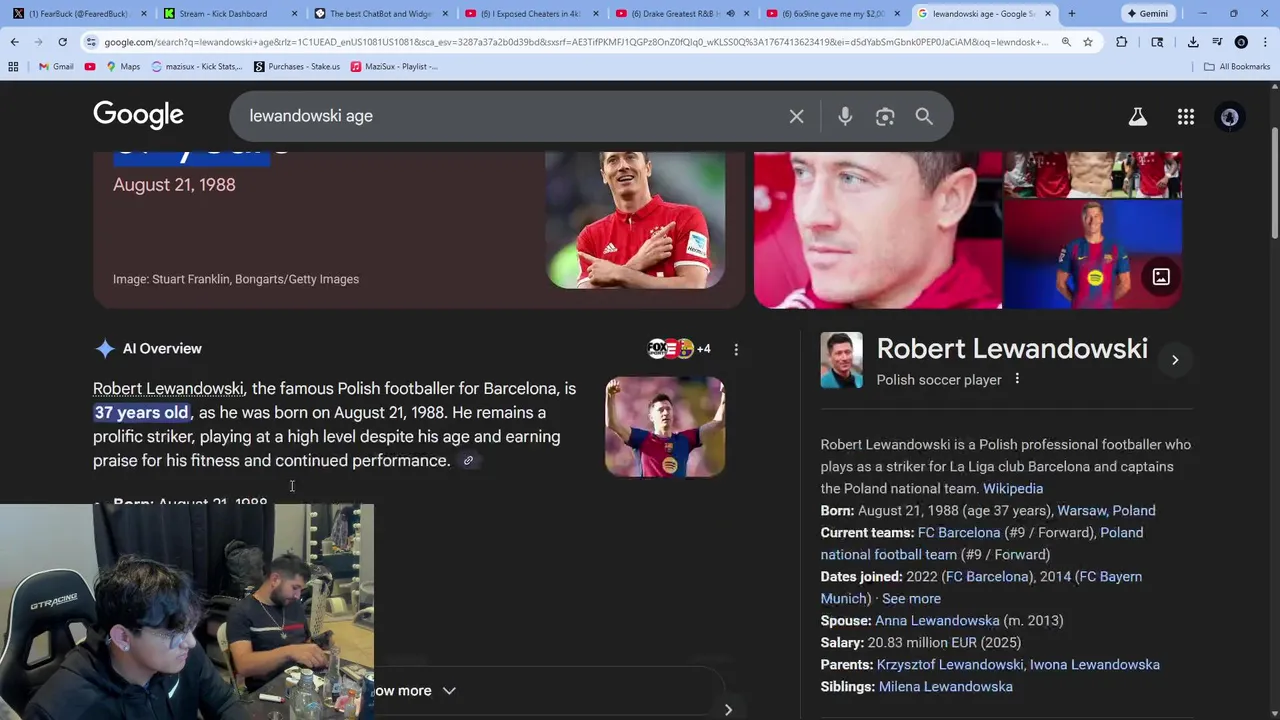Start voice search with microphone
1280x720 pixels.
845,116
